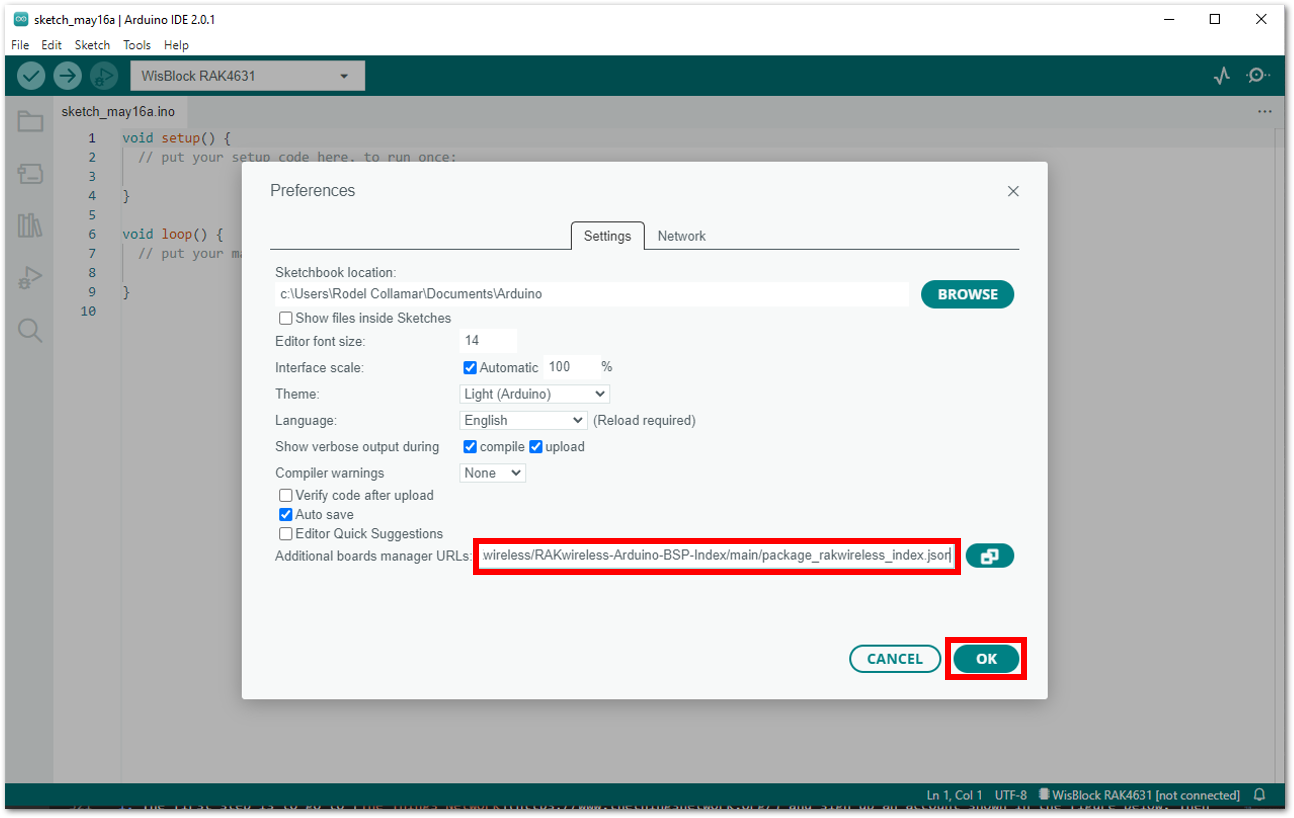The height and width of the screenshot is (818, 1294).
Task: Open the Library Manager sidebar icon
Action: 30,225
